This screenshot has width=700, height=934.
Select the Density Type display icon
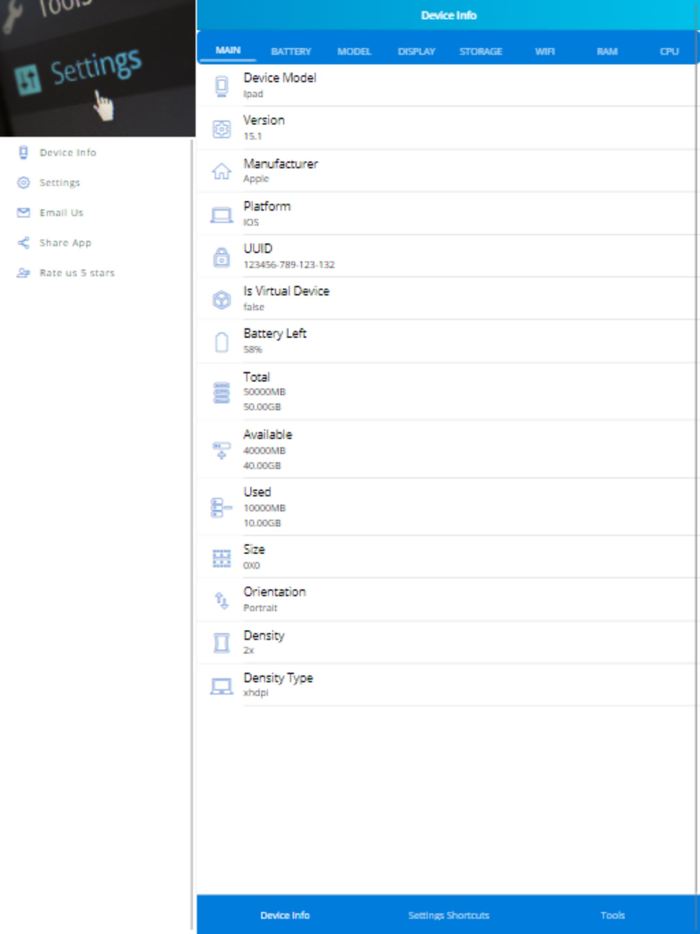(223, 685)
